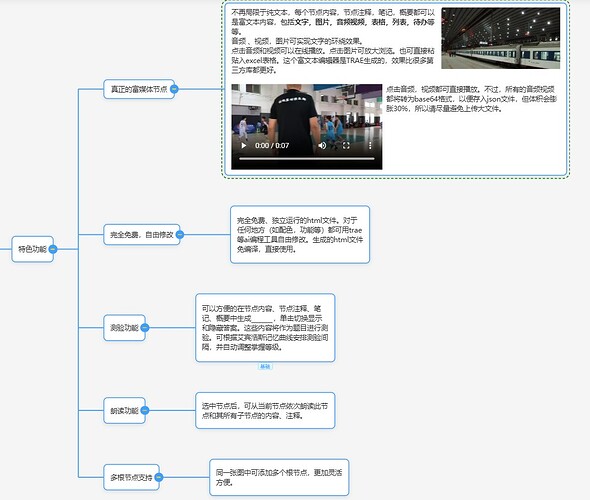Image resolution: width=590 pixels, height=500 pixels.
Task: Select the 朗读功能 node
Action: coord(124,410)
